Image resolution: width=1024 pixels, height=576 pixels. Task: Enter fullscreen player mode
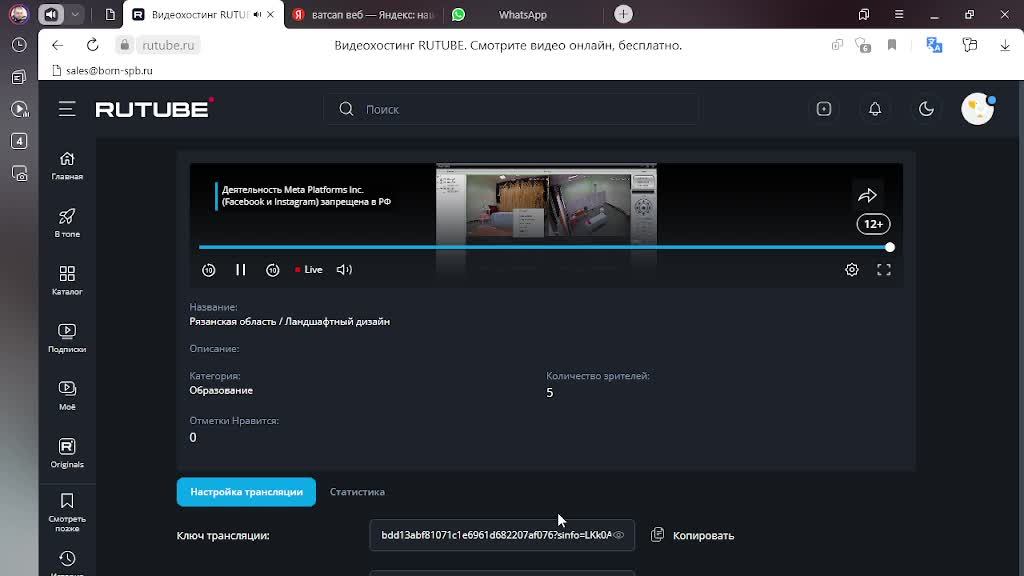884,270
